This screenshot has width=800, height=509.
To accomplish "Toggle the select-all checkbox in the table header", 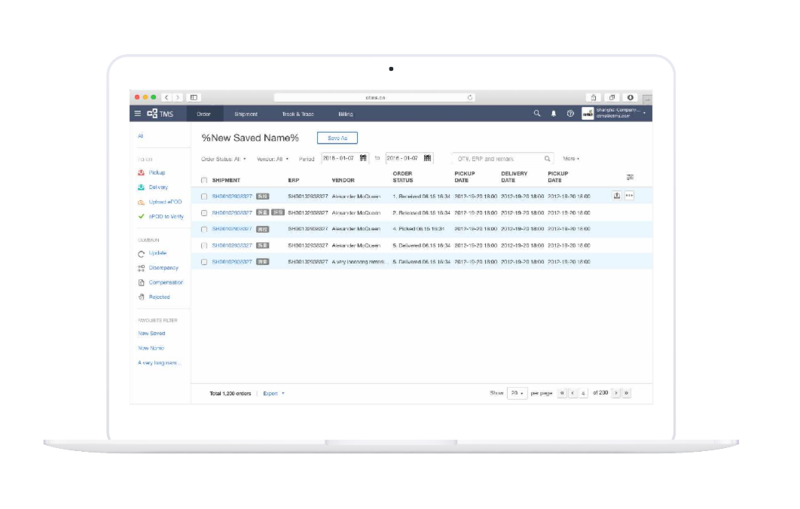I will pyautogui.click(x=204, y=180).
